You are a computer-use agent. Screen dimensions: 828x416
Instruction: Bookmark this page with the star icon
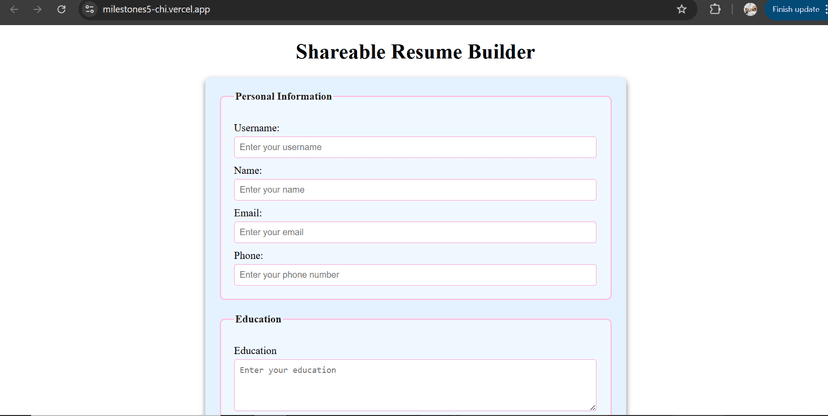[x=682, y=10]
